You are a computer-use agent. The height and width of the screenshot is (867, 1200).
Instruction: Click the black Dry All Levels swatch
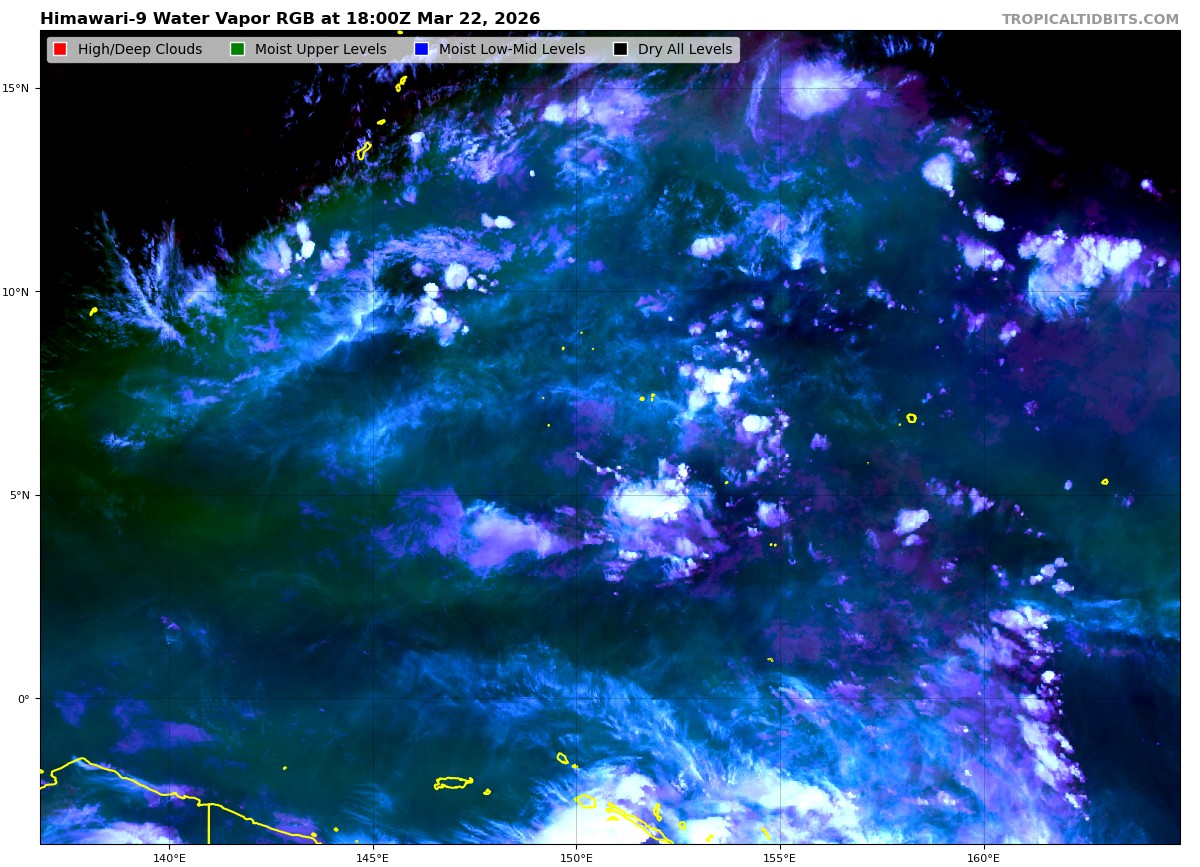(620, 49)
